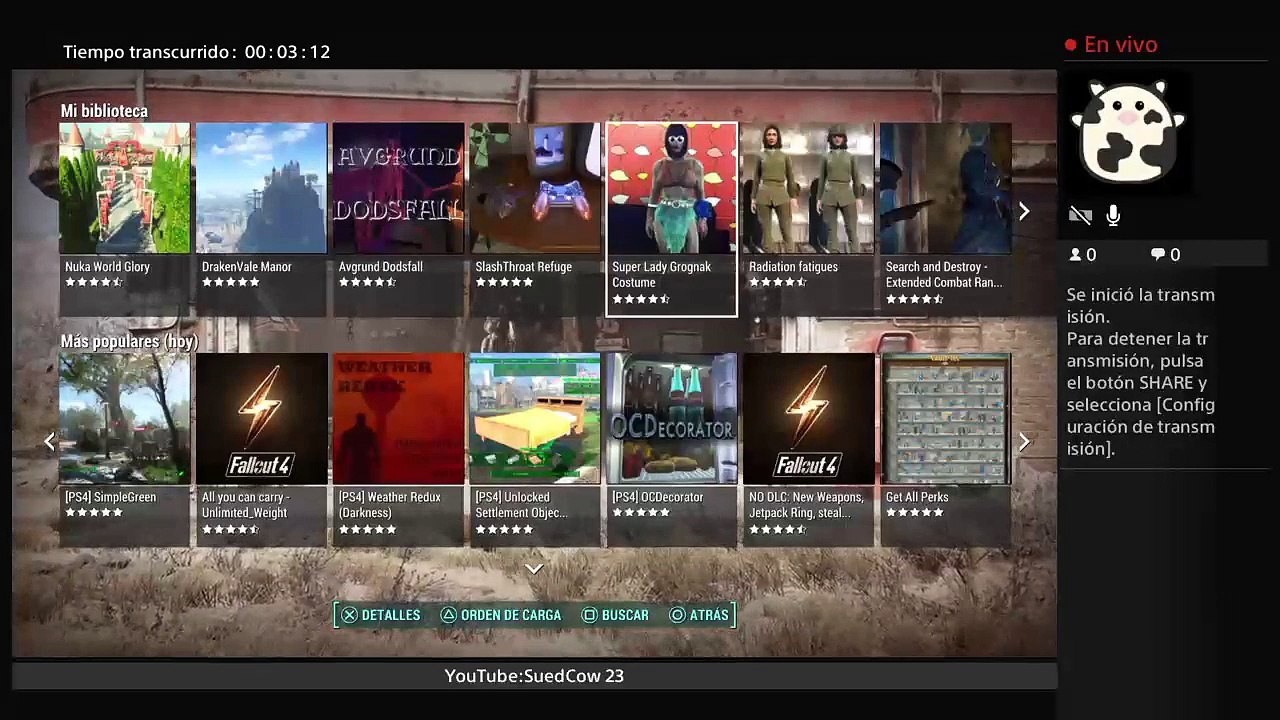Select the [PS4] SimpleGreen mod image
The height and width of the screenshot is (720, 1280).
pyautogui.click(x=125, y=418)
